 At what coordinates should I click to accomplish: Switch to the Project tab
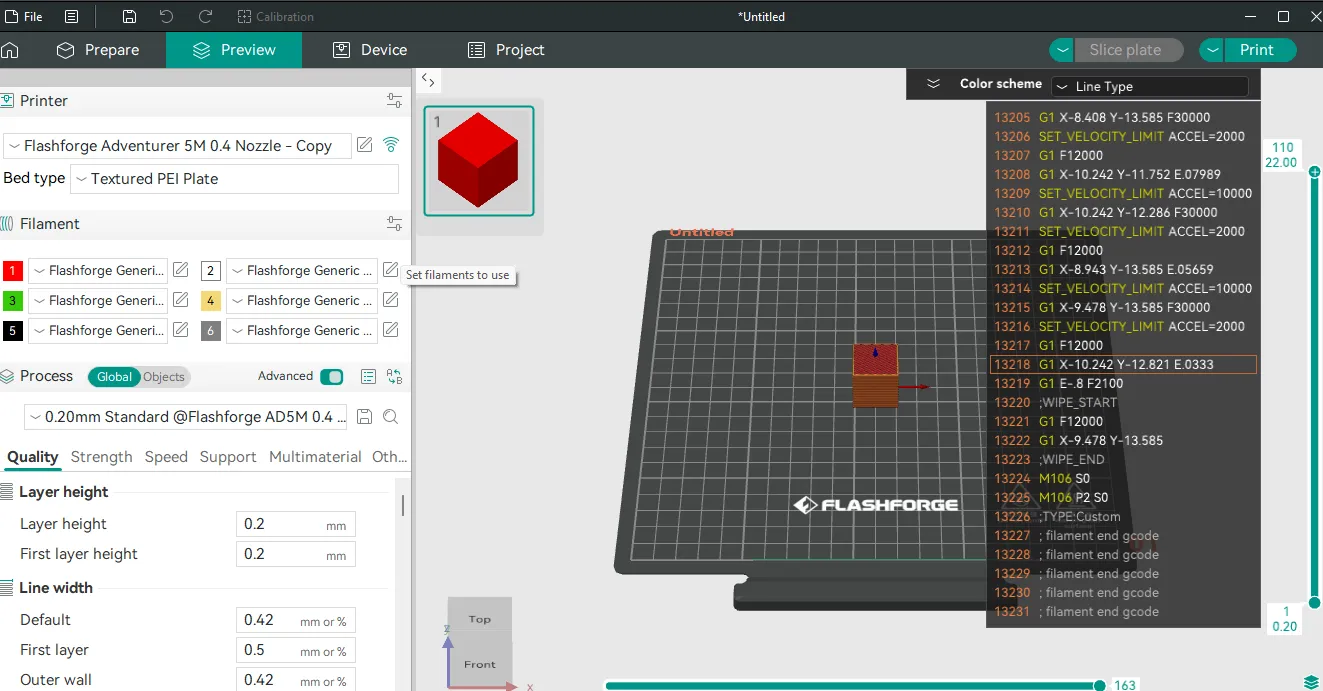506,50
